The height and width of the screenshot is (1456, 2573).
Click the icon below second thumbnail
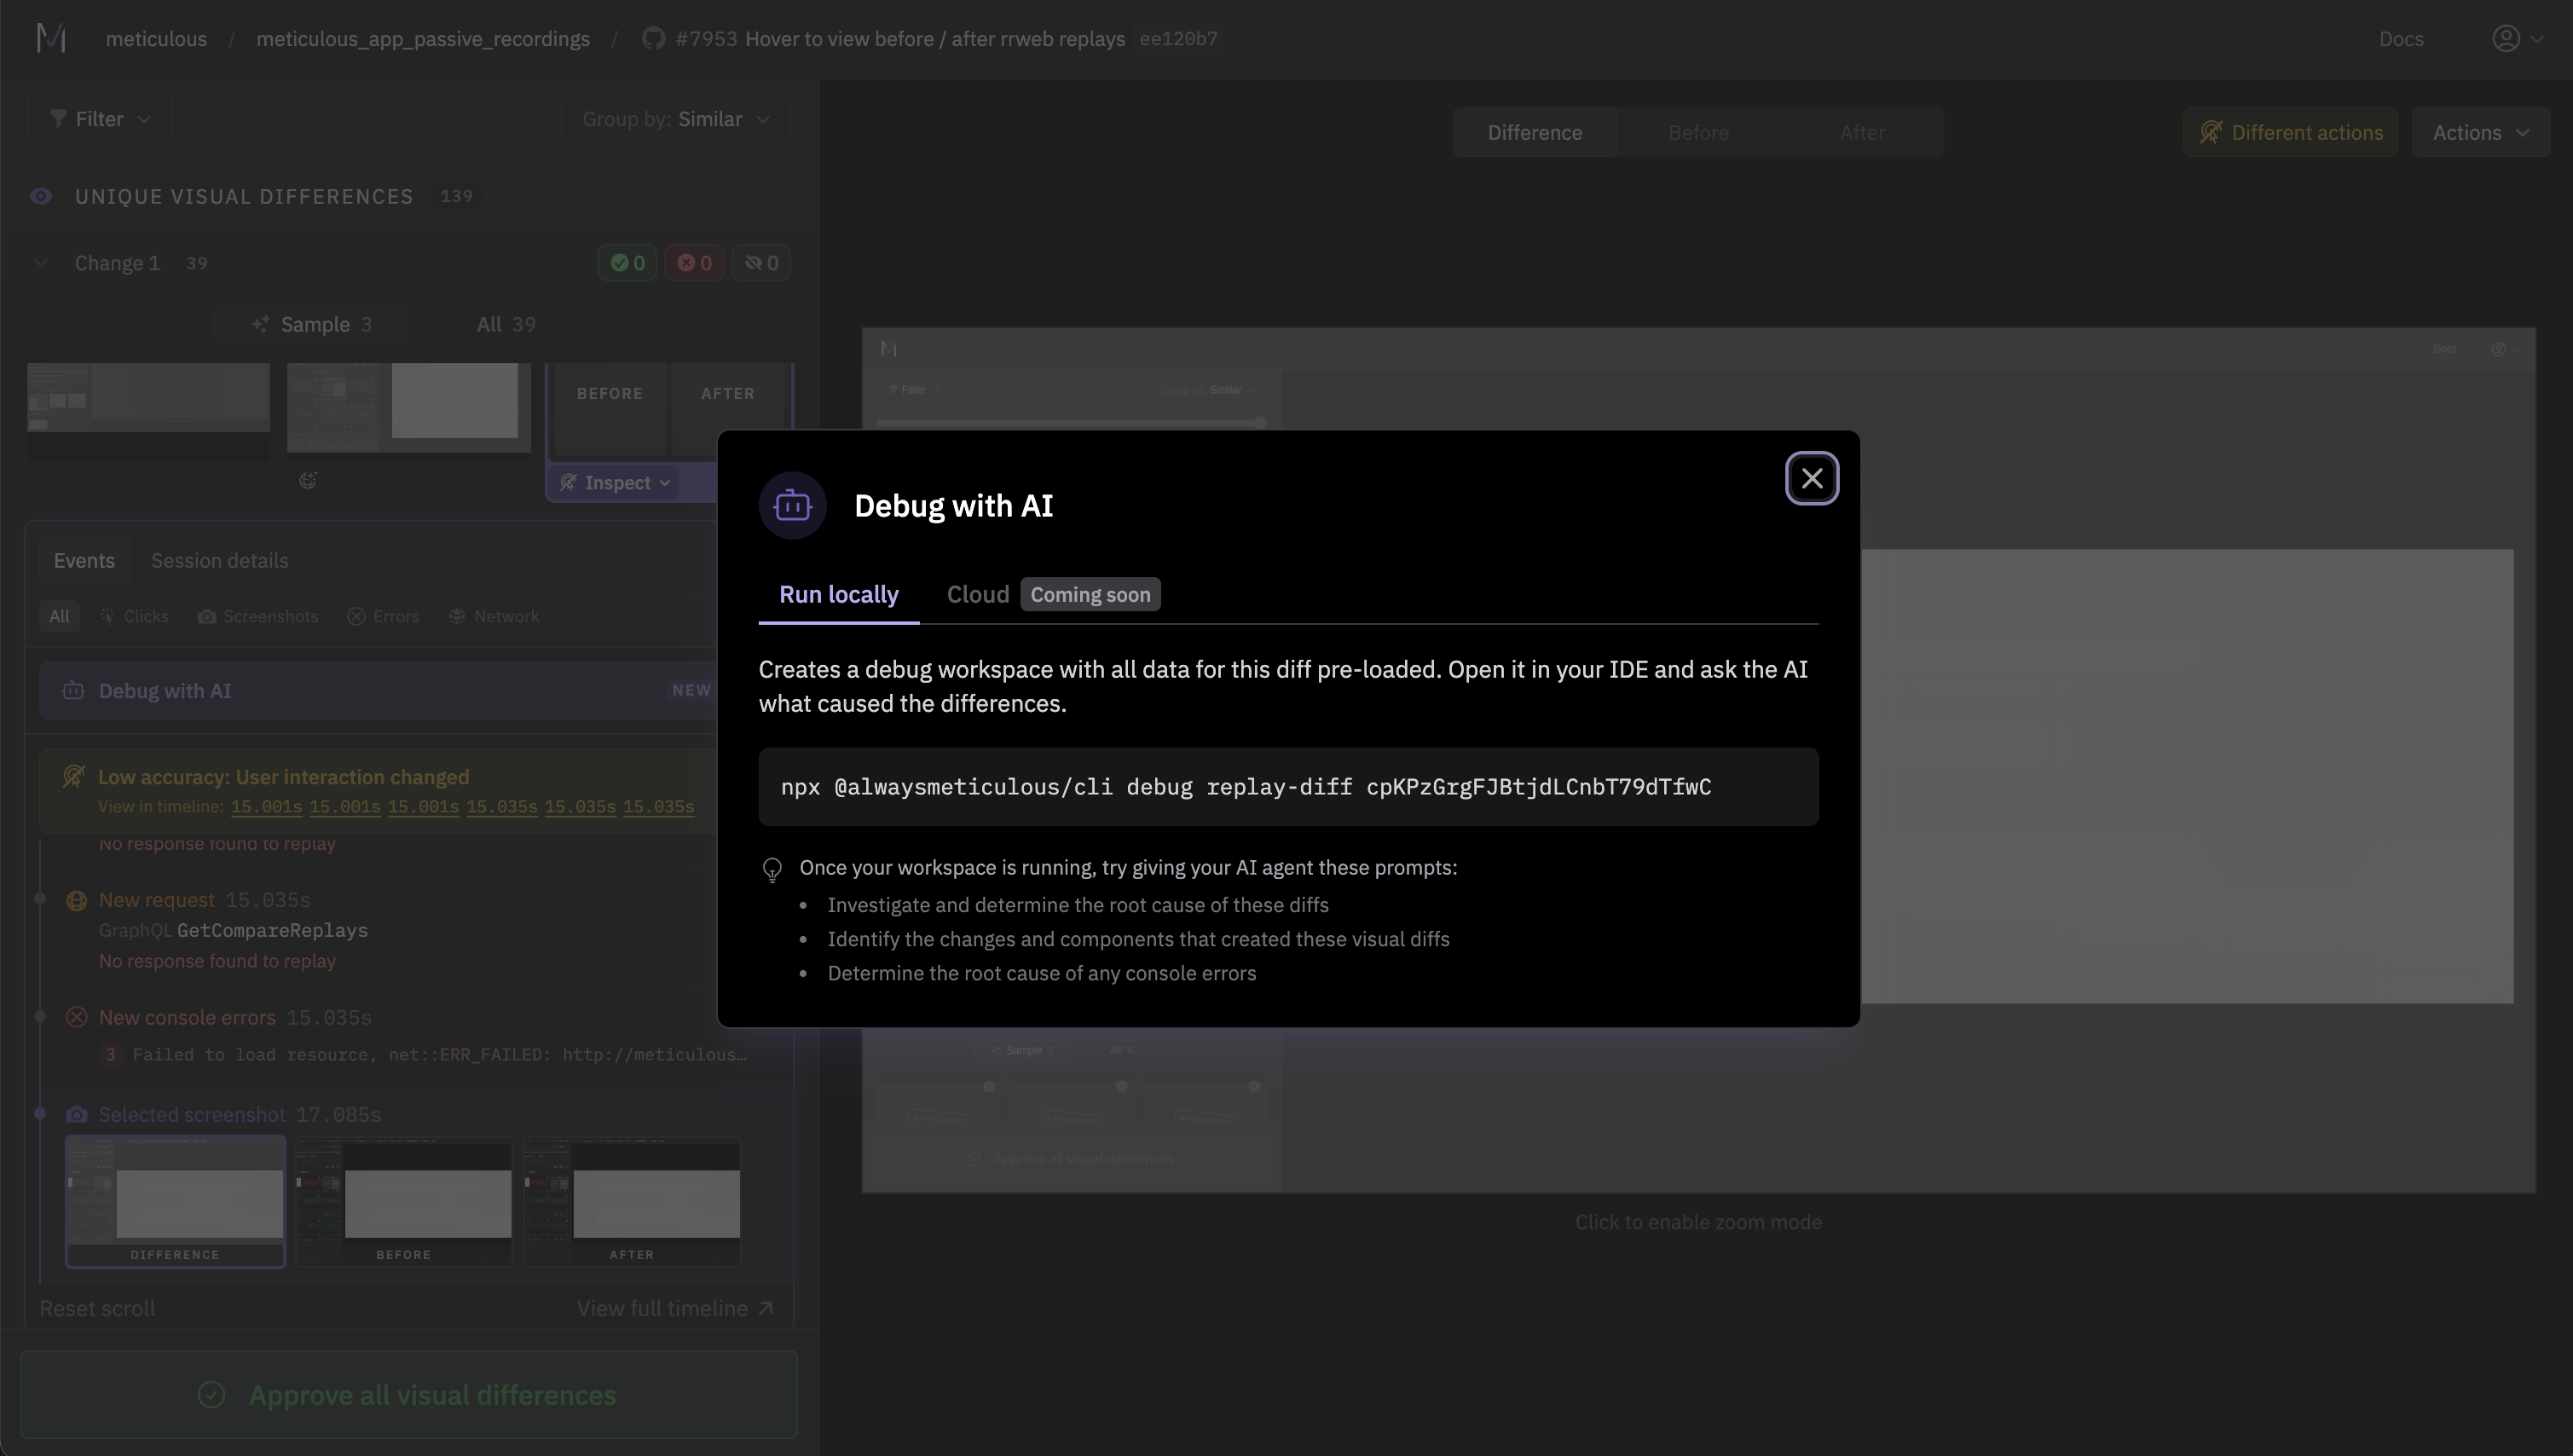click(308, 481)
